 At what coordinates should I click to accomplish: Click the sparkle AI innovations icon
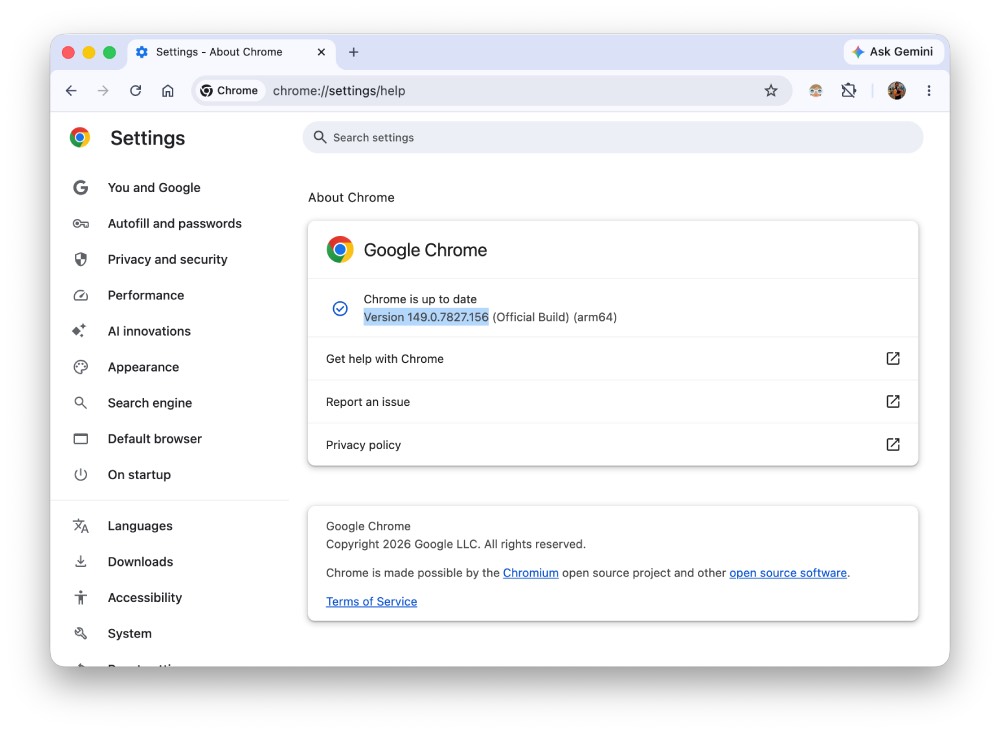pos(79,330)
